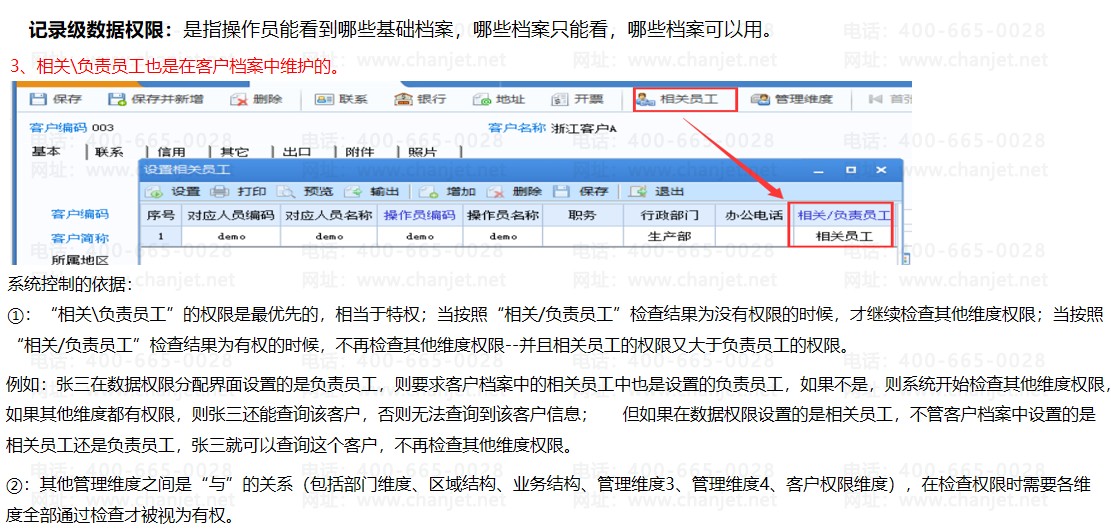Open the 相关员工 related staff button
1111x531 pixels.
tap(684, 100)
